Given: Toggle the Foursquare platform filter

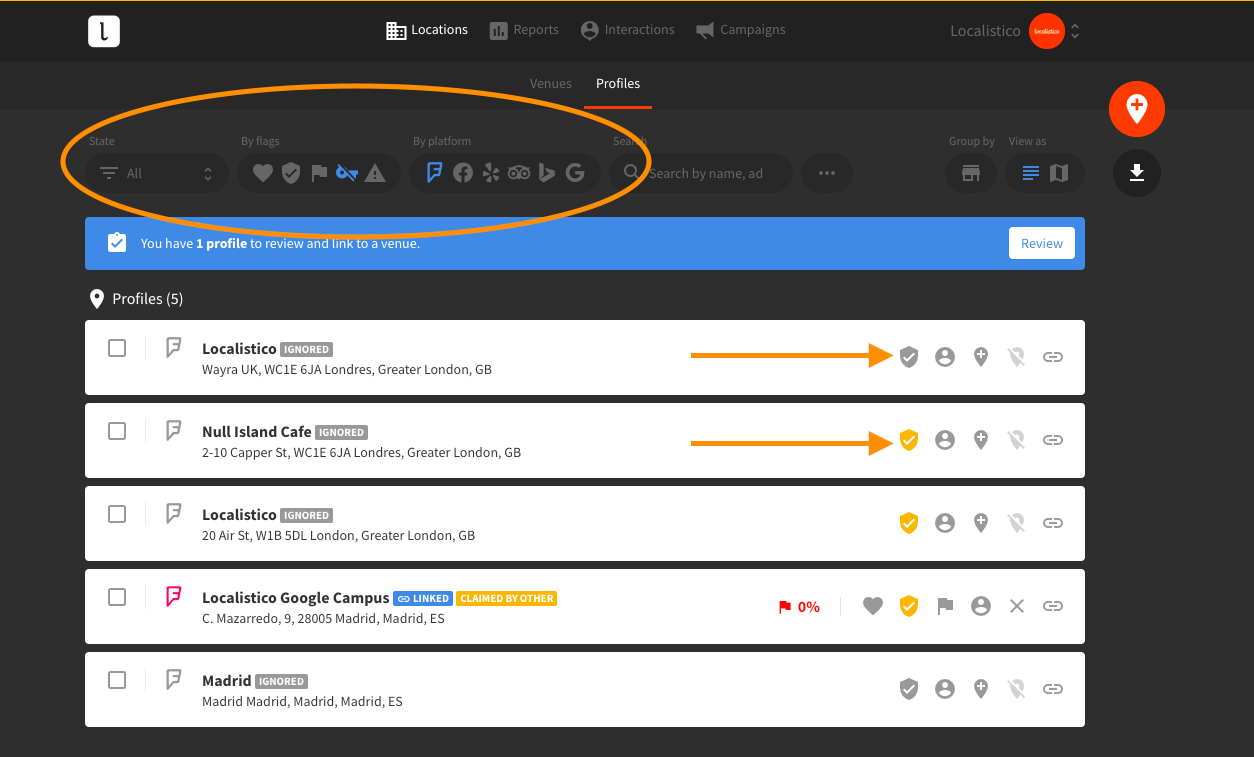Looking at the screenshot, I should point(435,173).
